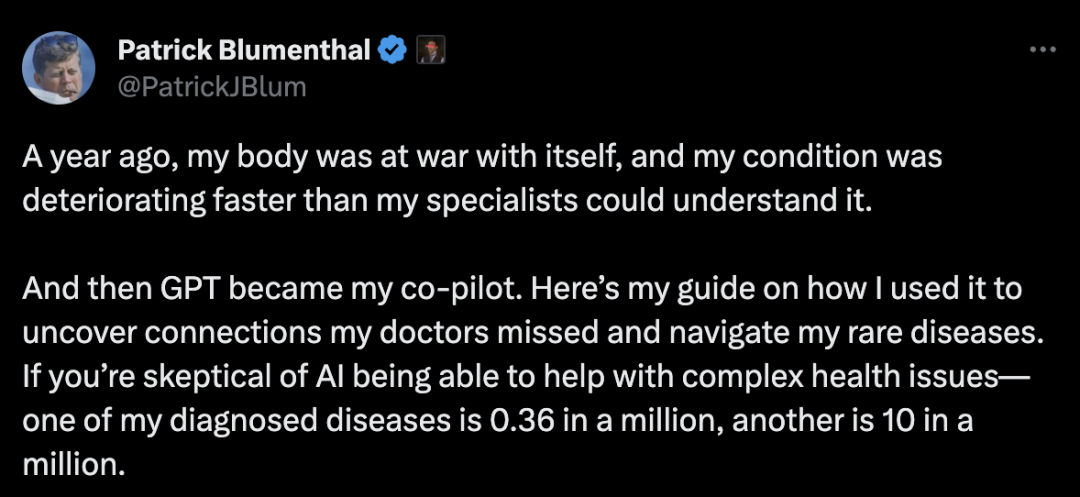Open Patrick Blumenthal's profile avatar

59,68
